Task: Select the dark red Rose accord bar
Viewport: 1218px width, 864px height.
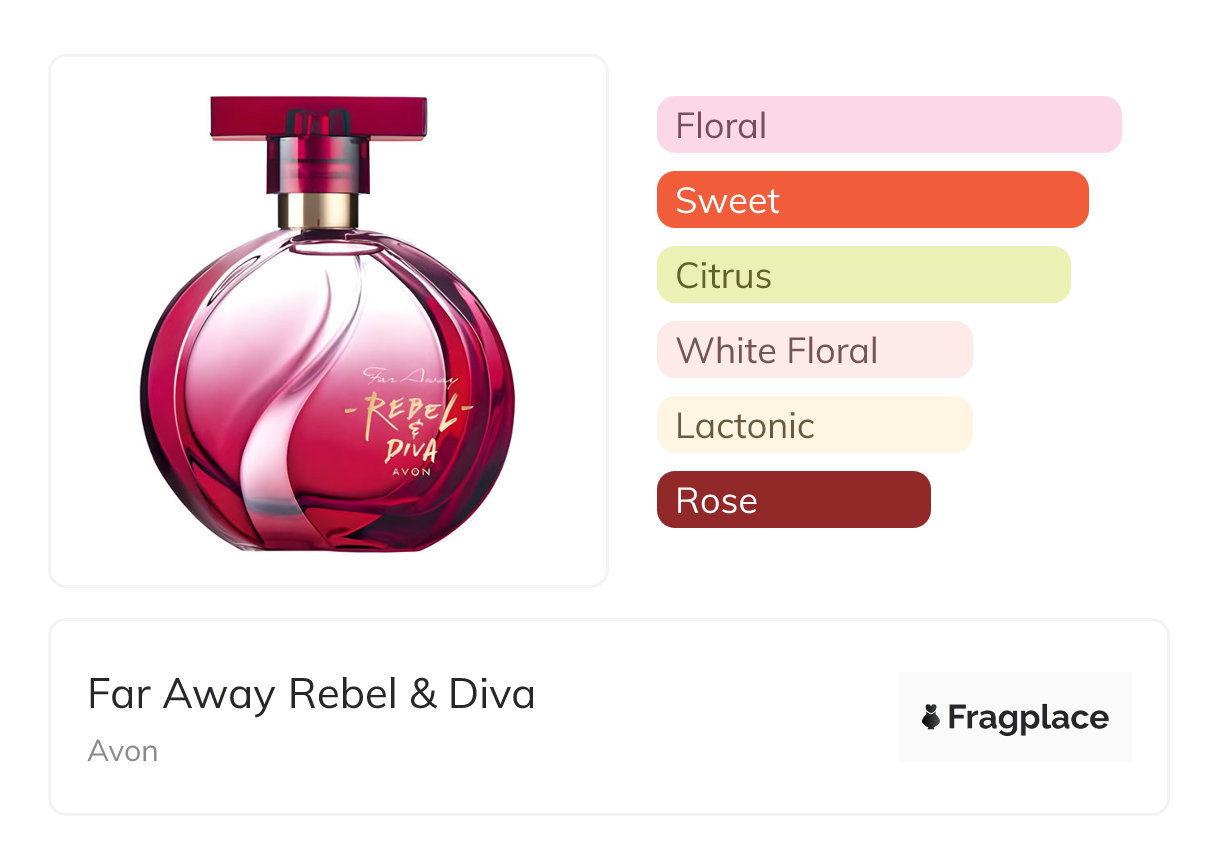Action: 793,500
